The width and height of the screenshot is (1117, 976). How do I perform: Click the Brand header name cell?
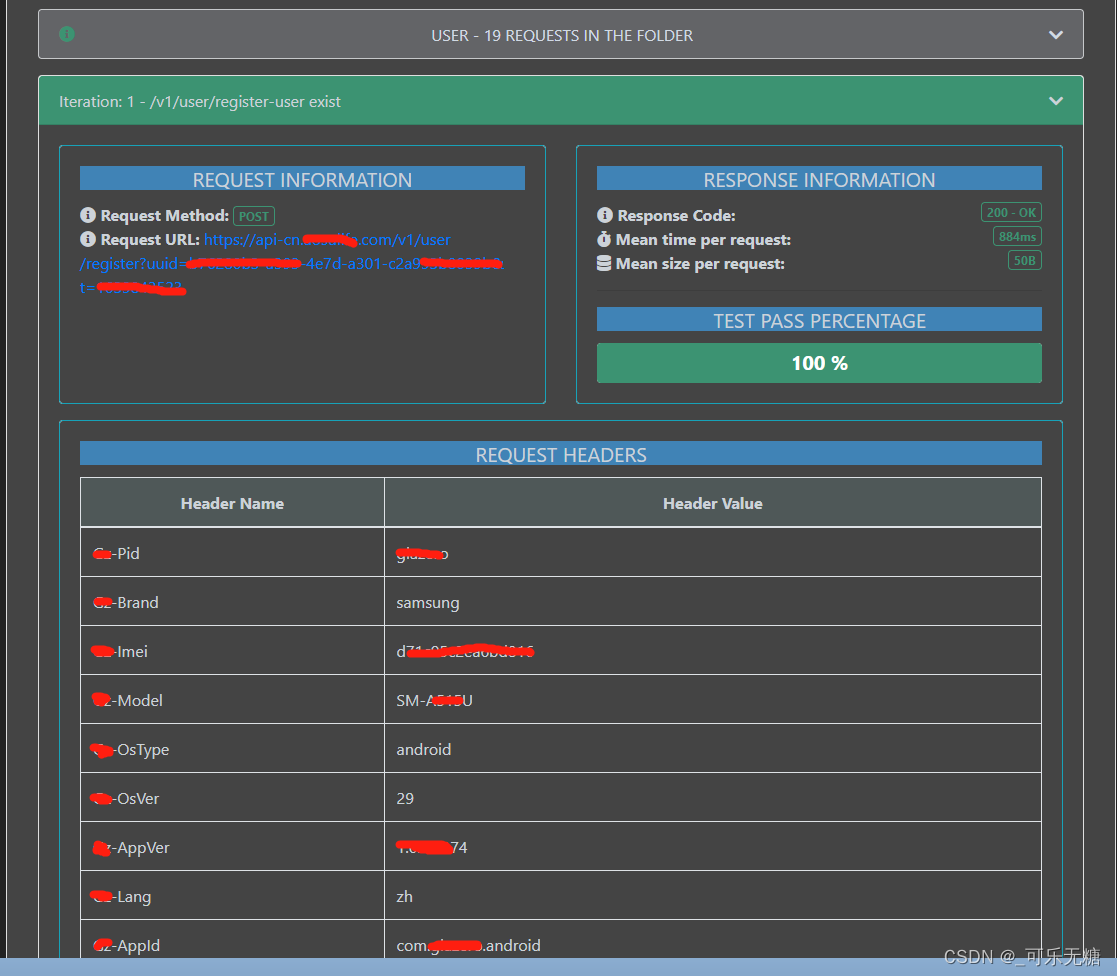coord(232,602)
